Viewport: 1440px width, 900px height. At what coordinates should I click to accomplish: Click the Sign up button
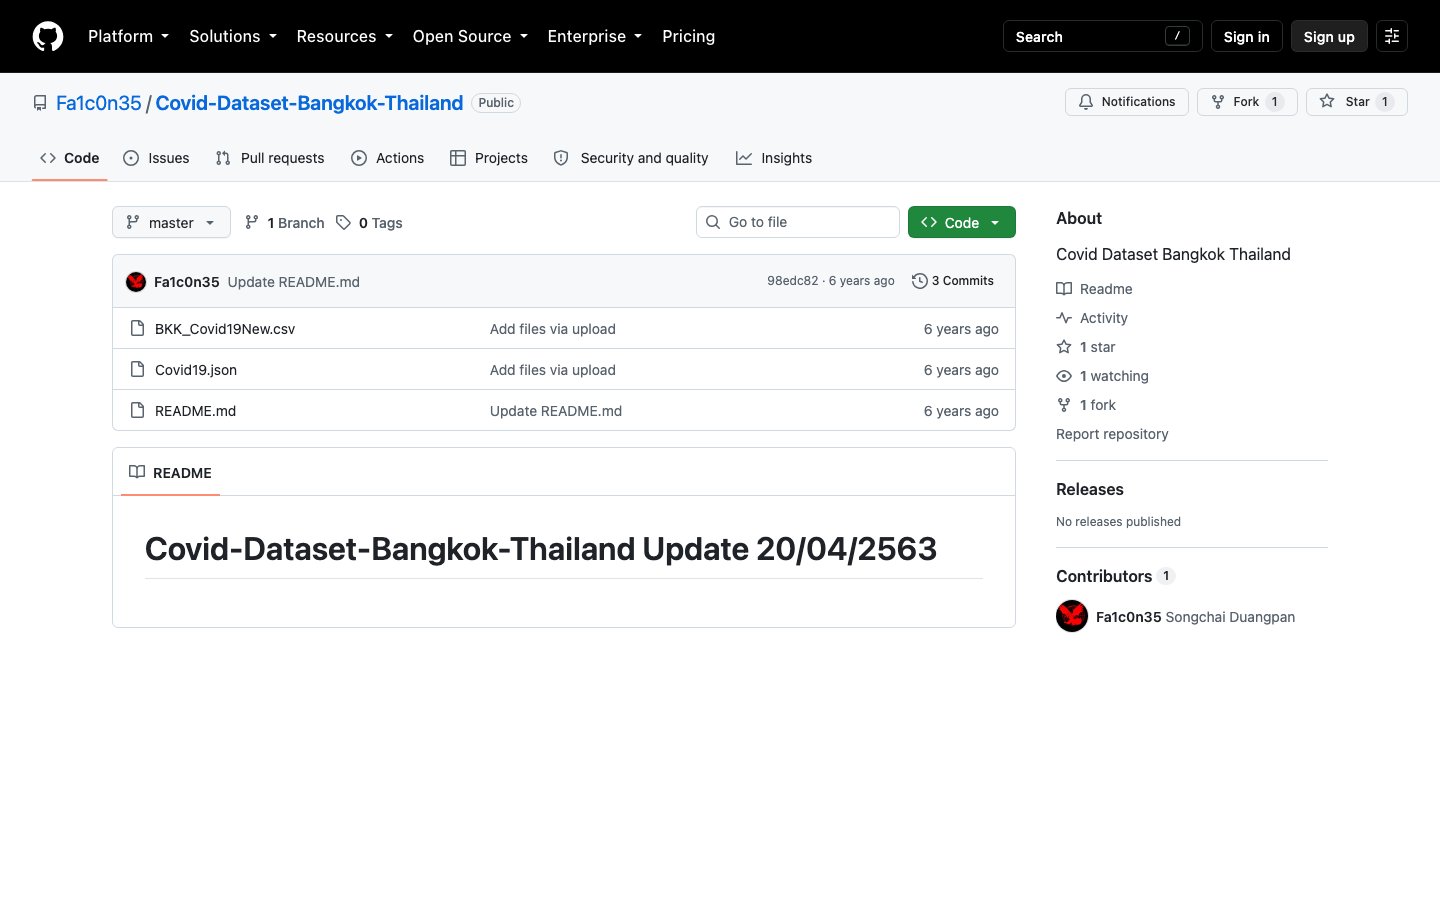[x=1329, y=36]
